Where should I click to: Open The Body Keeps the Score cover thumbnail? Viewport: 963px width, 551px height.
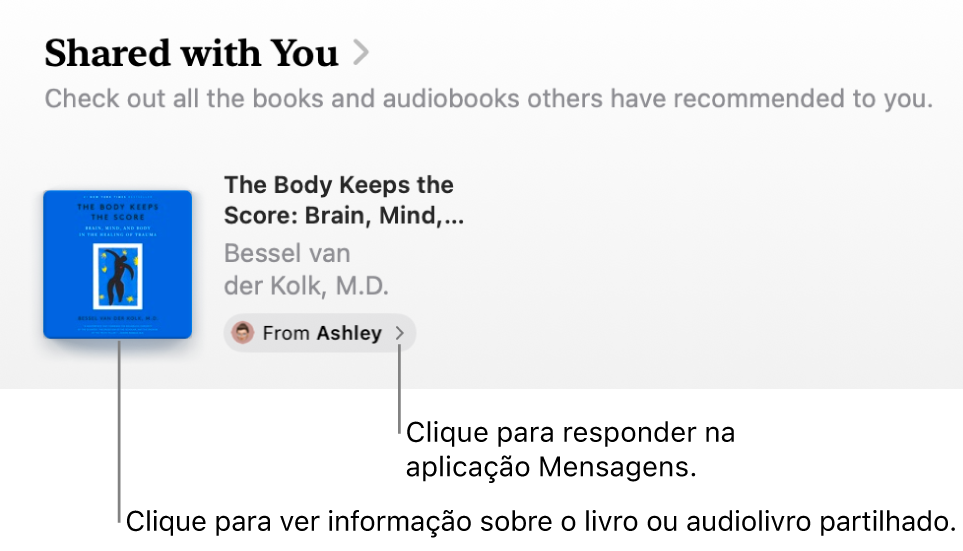[117, 264]
